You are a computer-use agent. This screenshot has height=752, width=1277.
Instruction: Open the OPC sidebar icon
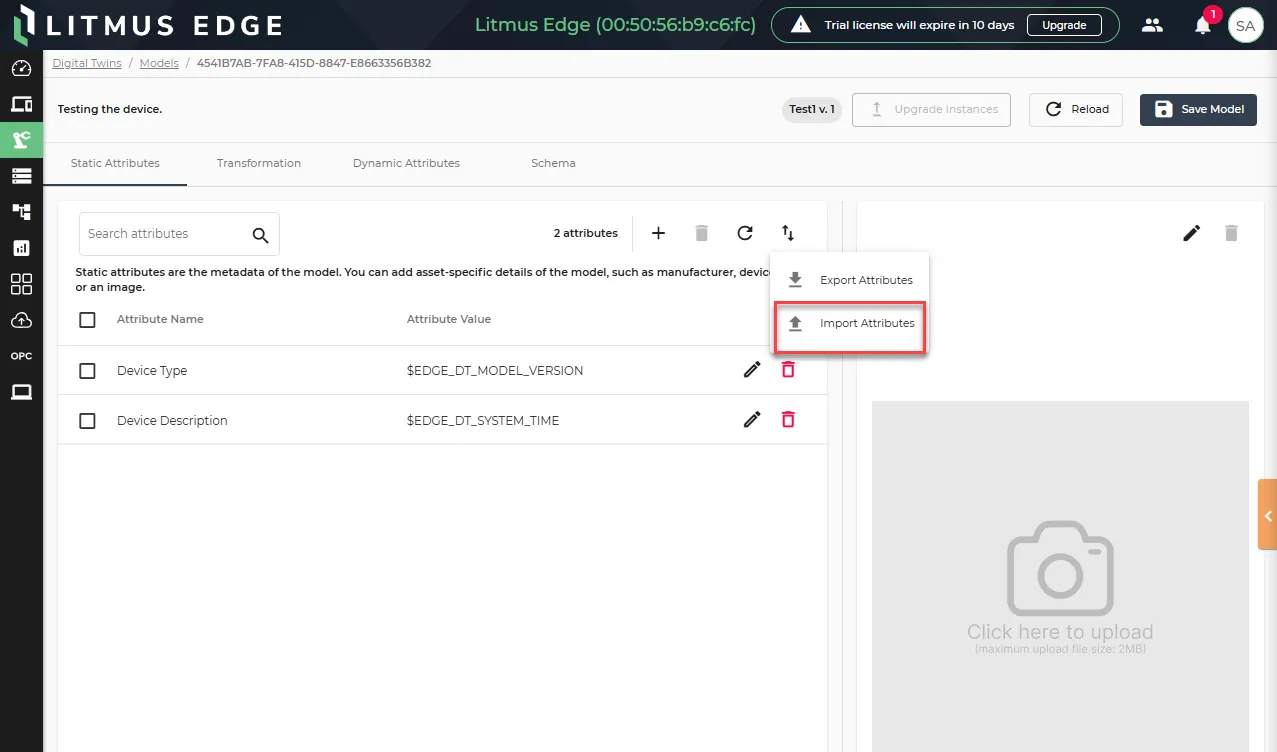[x=21, y=356]
